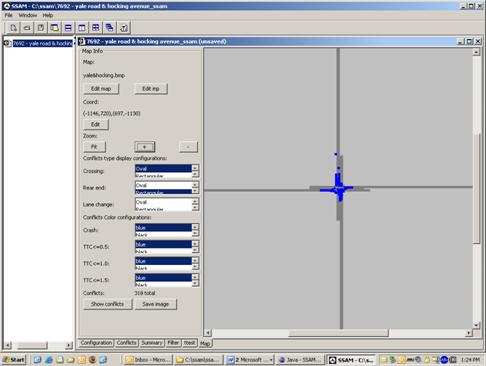Select the Map tab
The height and width of the screenshot is (366, 486).
click(x=205, y=343)
